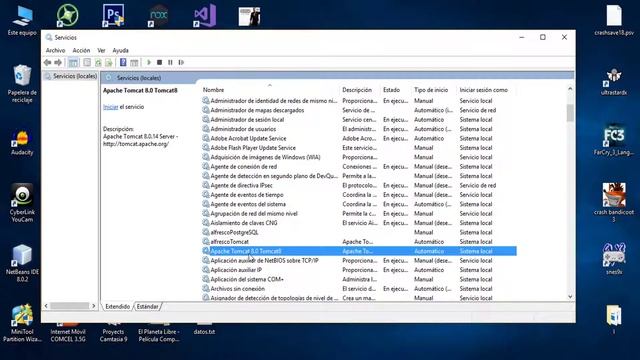Viewport: 640px width, 360px height.
Task: Open the ultrastardx desktop shortcut
Action: [614, 82]
